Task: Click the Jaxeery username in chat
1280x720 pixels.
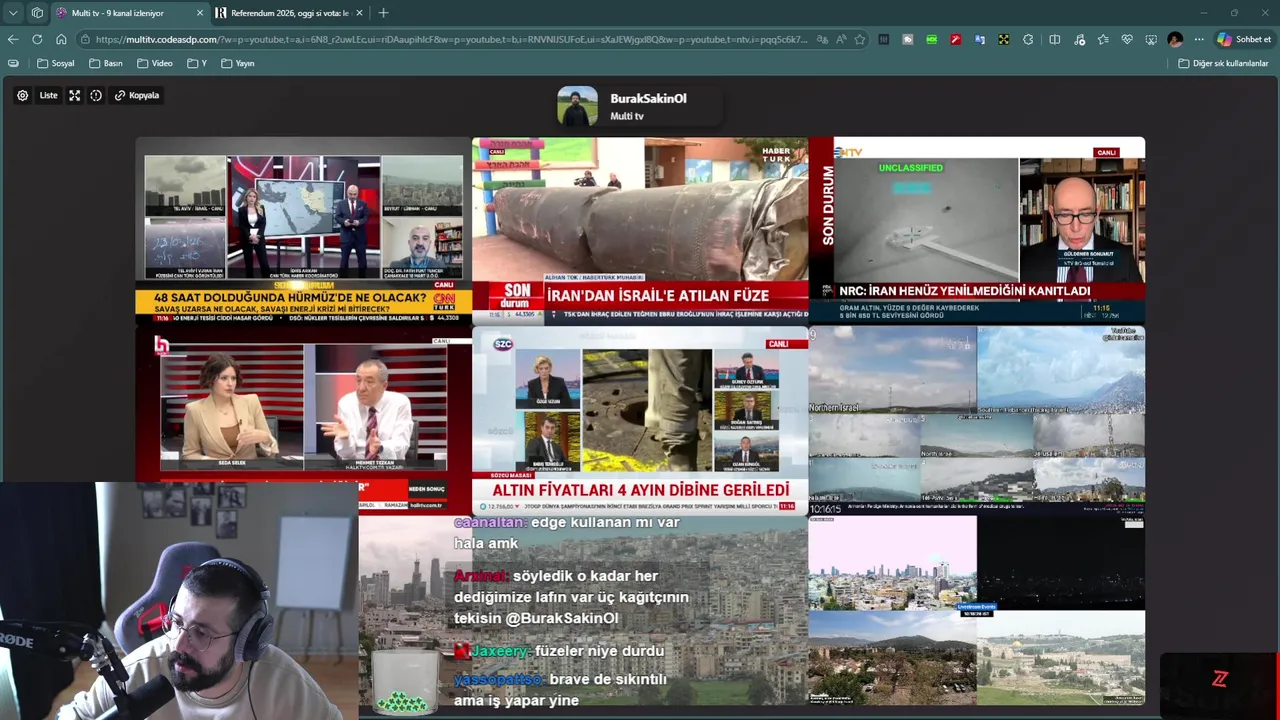Action: pyautogui.click(x=500, y=650)
